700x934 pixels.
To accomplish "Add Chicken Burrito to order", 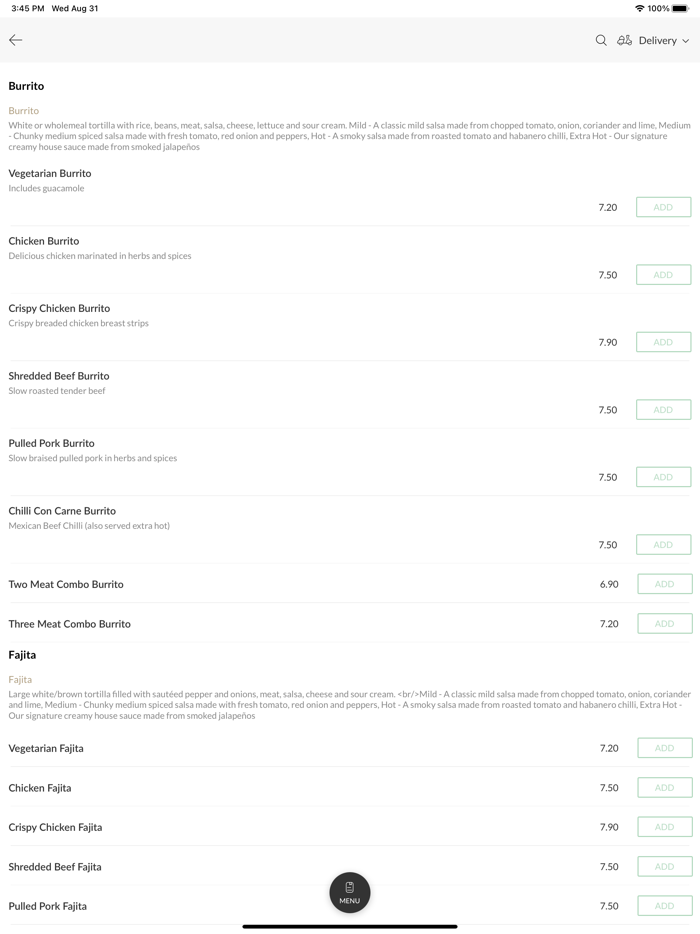I will tap(663, 275).
